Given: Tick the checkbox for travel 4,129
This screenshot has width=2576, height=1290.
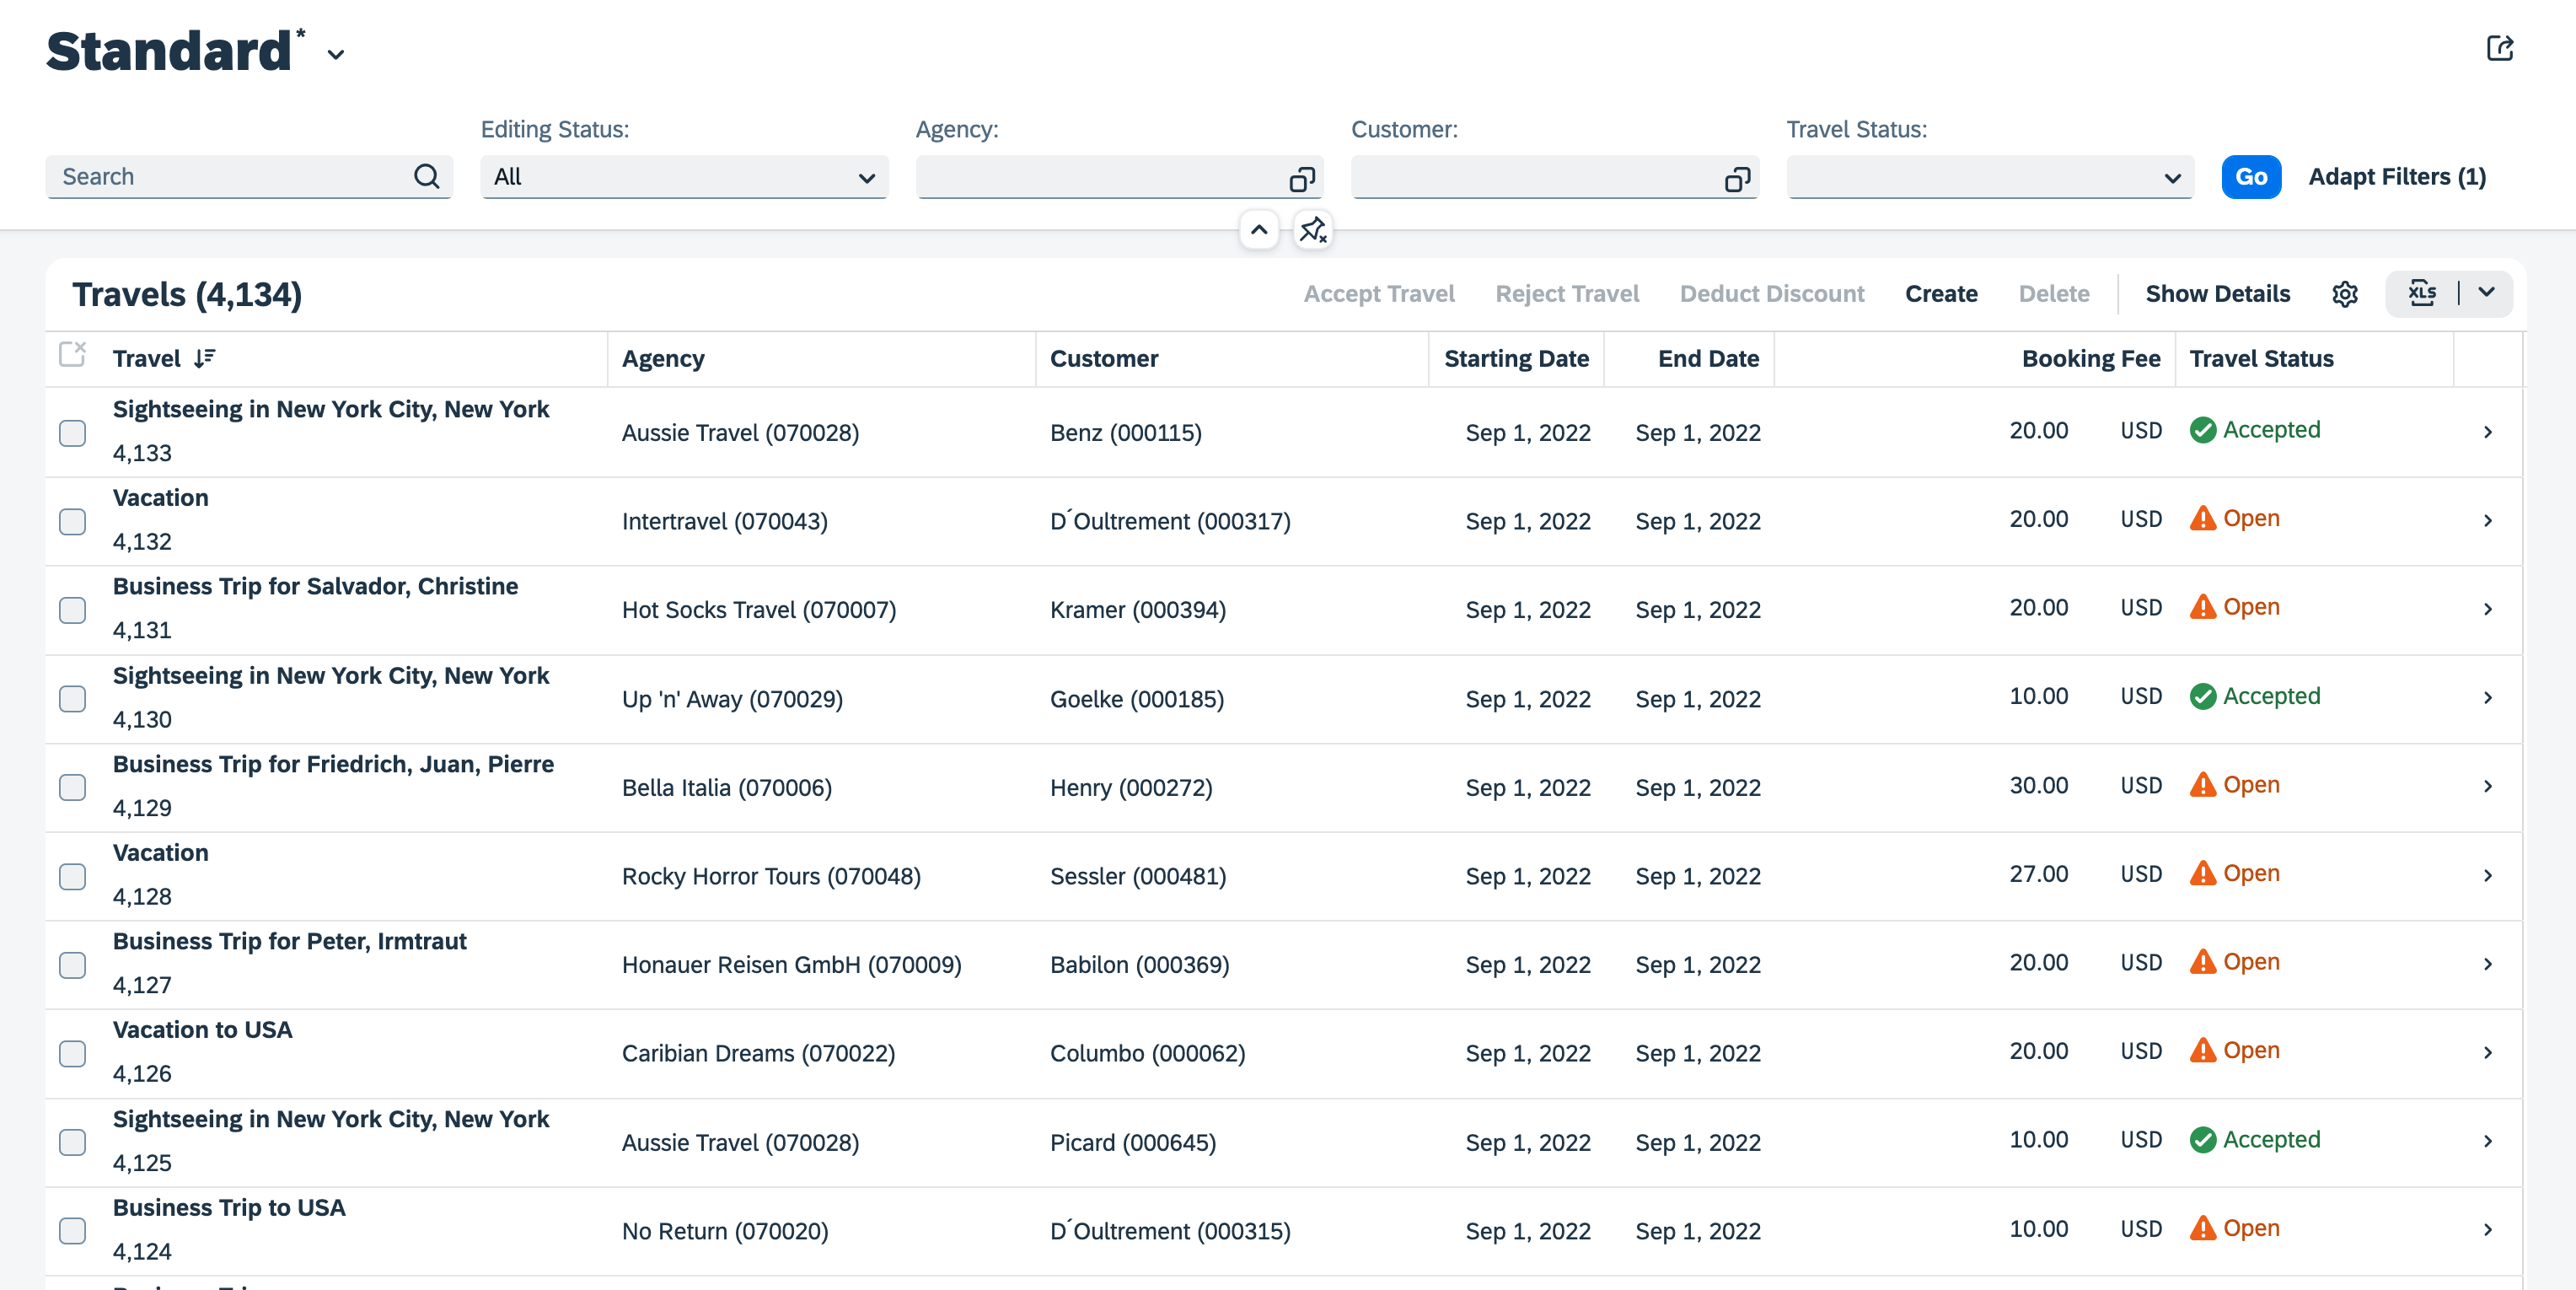Looking at the screenshot, I should [x=73, y=788].
